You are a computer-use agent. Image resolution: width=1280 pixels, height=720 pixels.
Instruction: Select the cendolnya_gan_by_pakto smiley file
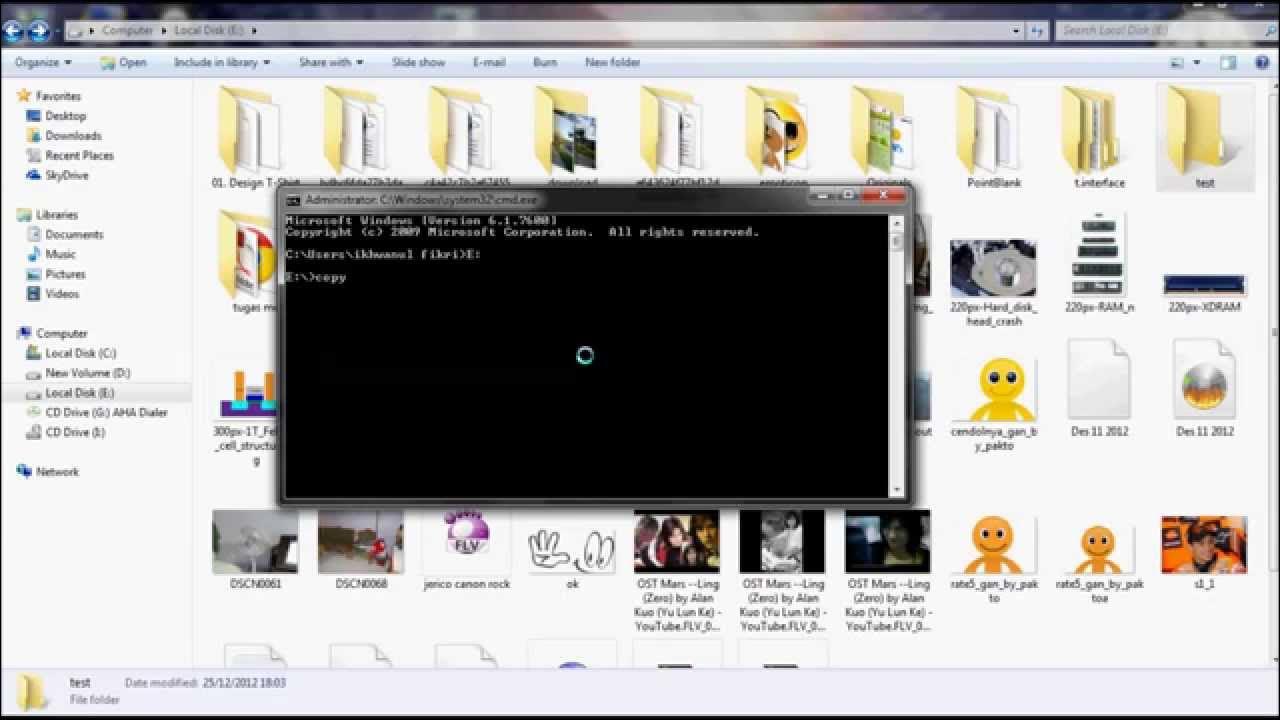click(x=993, y=403)
